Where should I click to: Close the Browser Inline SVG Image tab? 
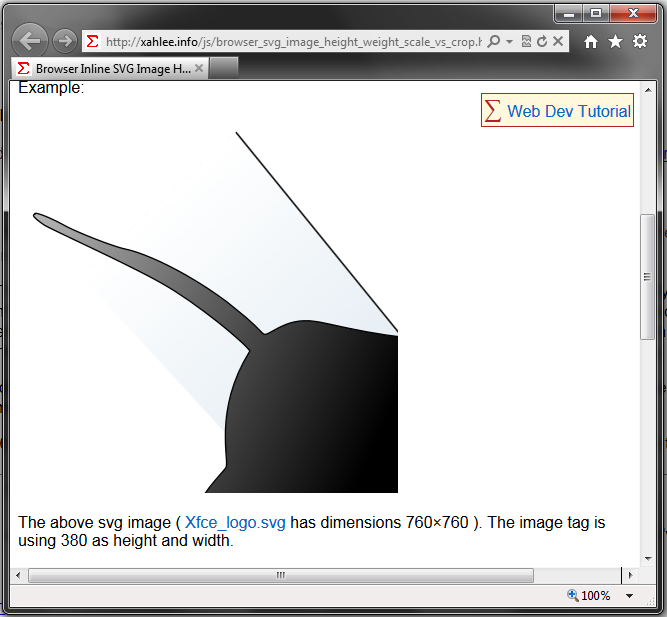[199, 68]
